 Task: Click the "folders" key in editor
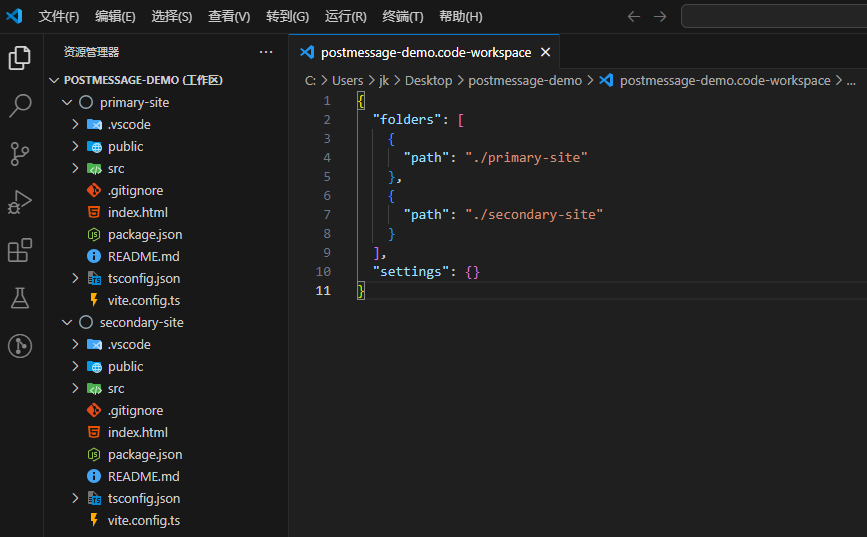pyautogui.click(x=406, y=119)
